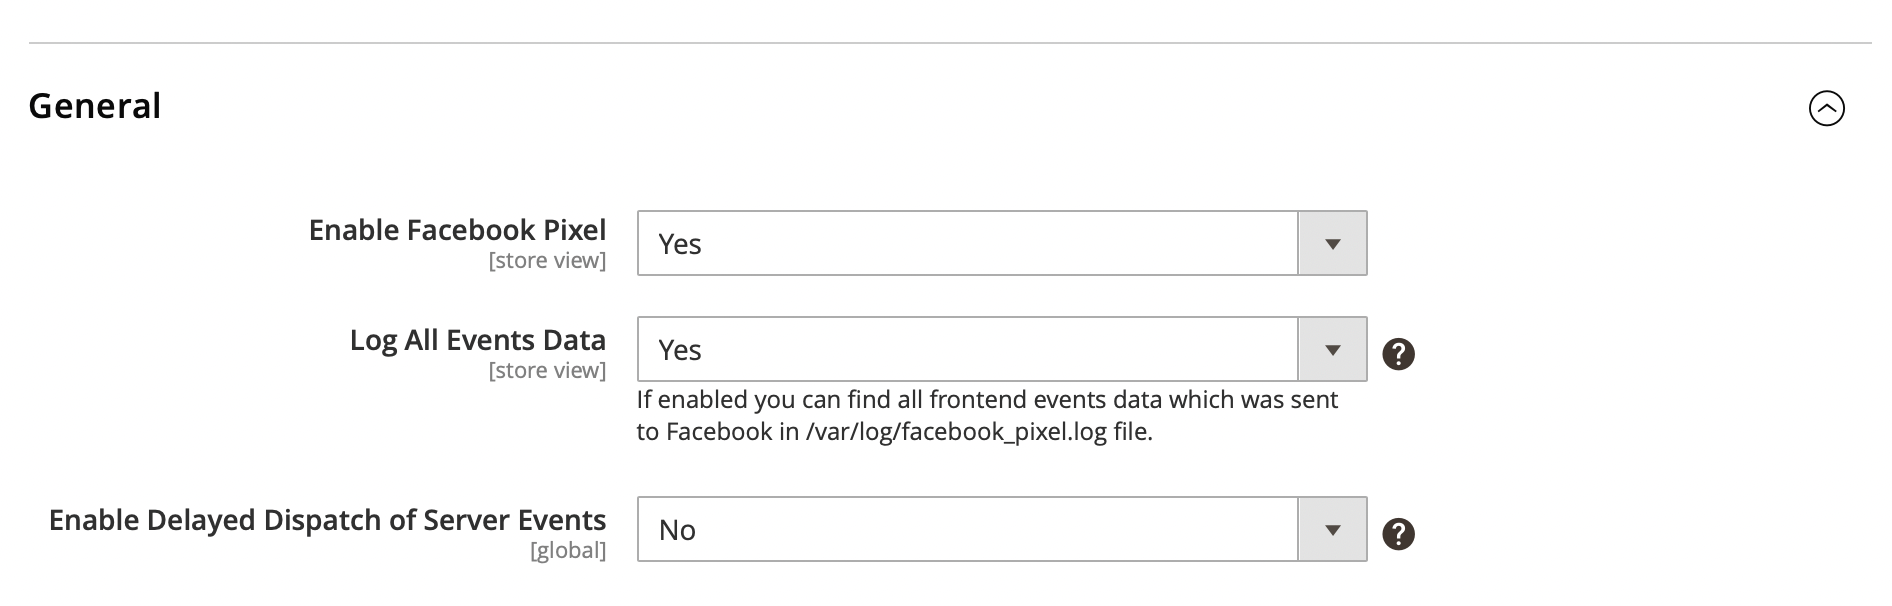
Task: Click the horizontal divider line above General
Action: 950,43
